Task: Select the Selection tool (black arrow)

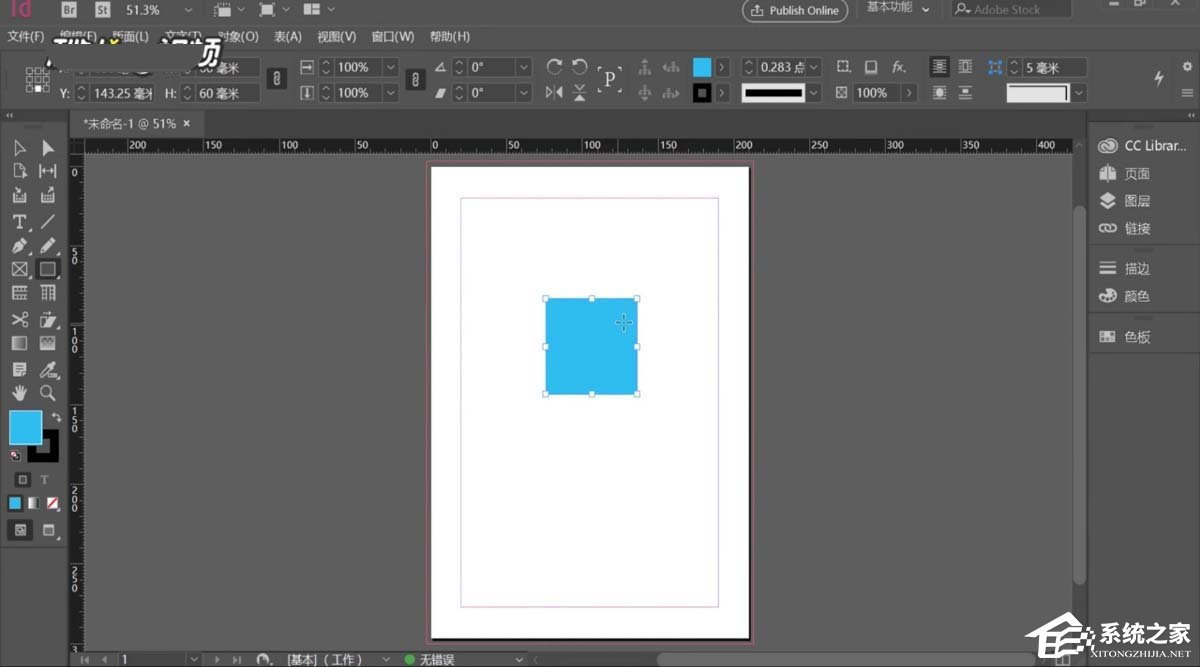Action: 20,148
